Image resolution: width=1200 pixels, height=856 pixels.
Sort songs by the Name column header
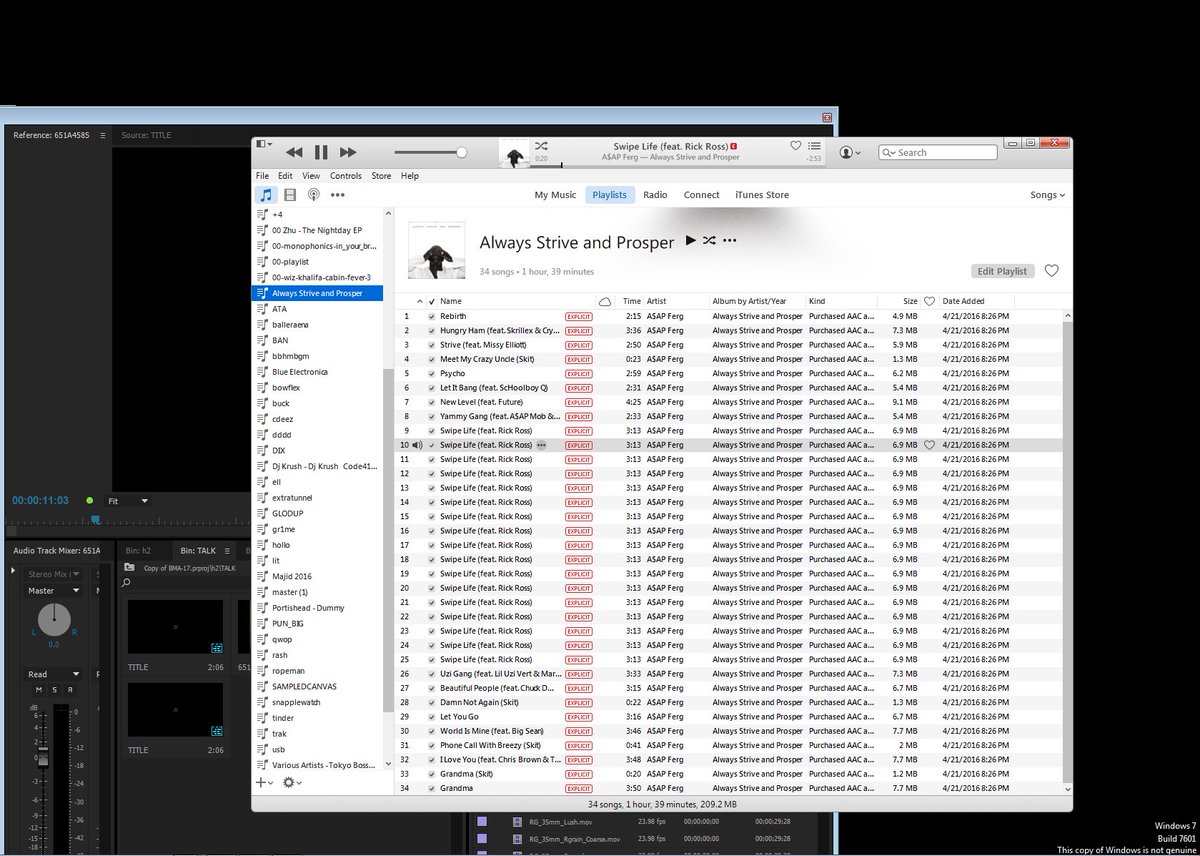[451, 301]
